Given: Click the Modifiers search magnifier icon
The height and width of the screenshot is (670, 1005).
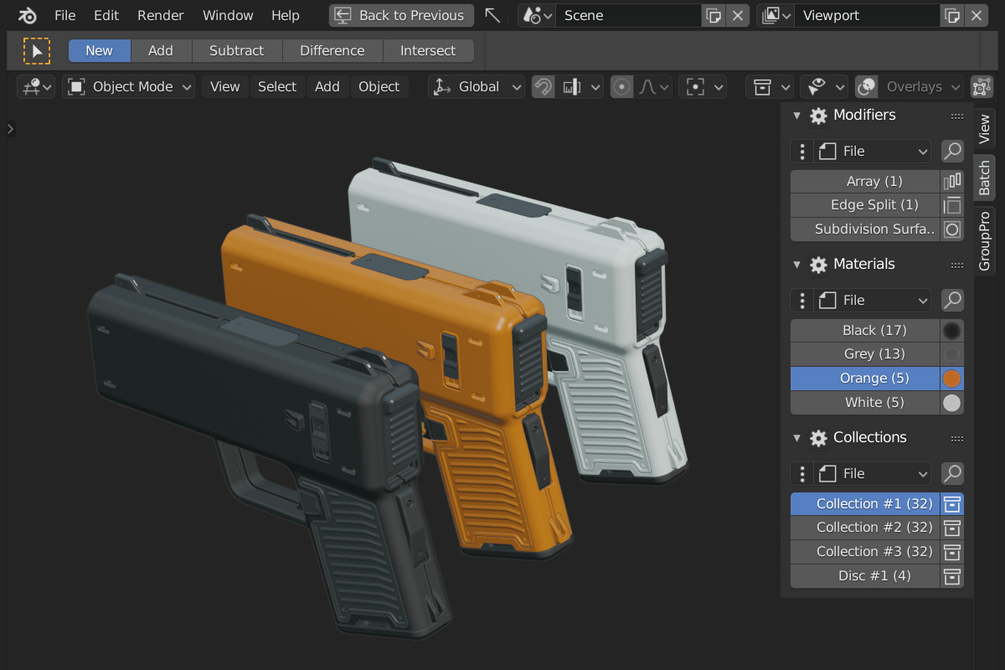Looking at the screenshot, I should pyautogui.click(x=952, y=151).
